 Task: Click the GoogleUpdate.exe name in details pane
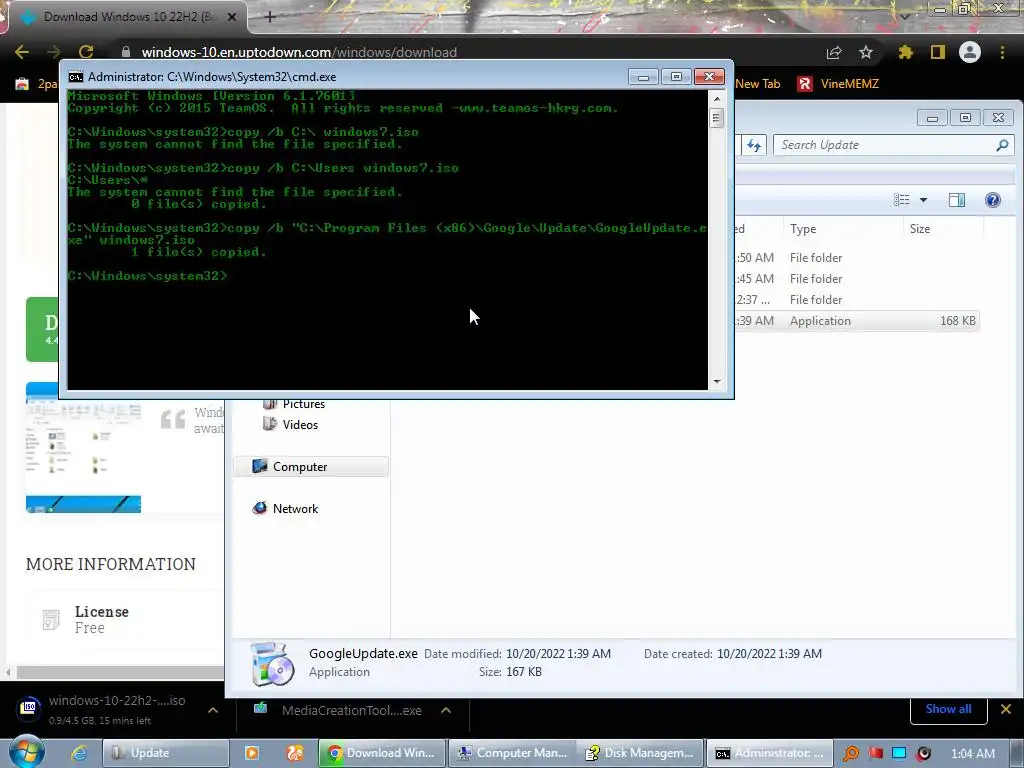point(363,654)
